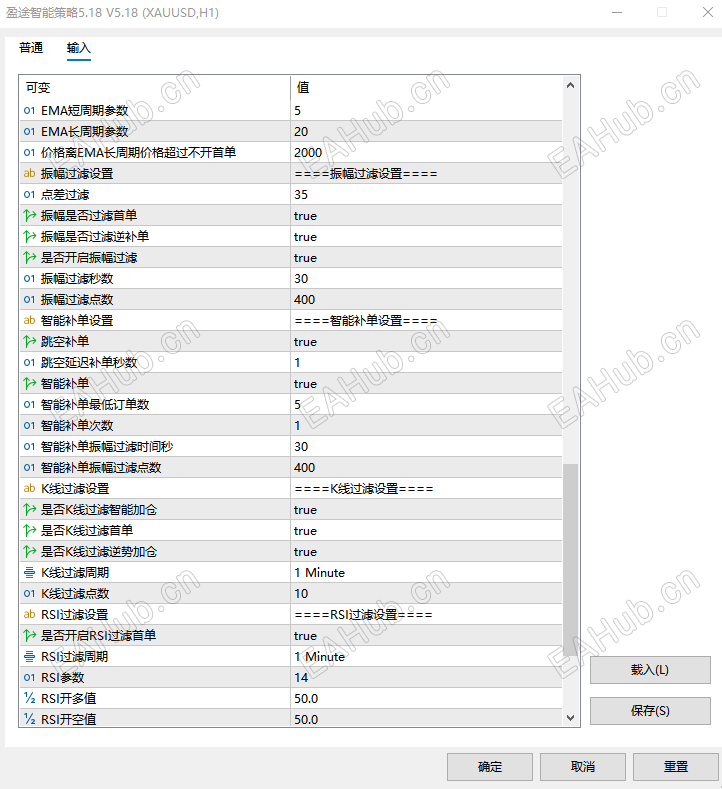
Task: Click the scrollbar up arrow
Action: (x=571, y=86)
